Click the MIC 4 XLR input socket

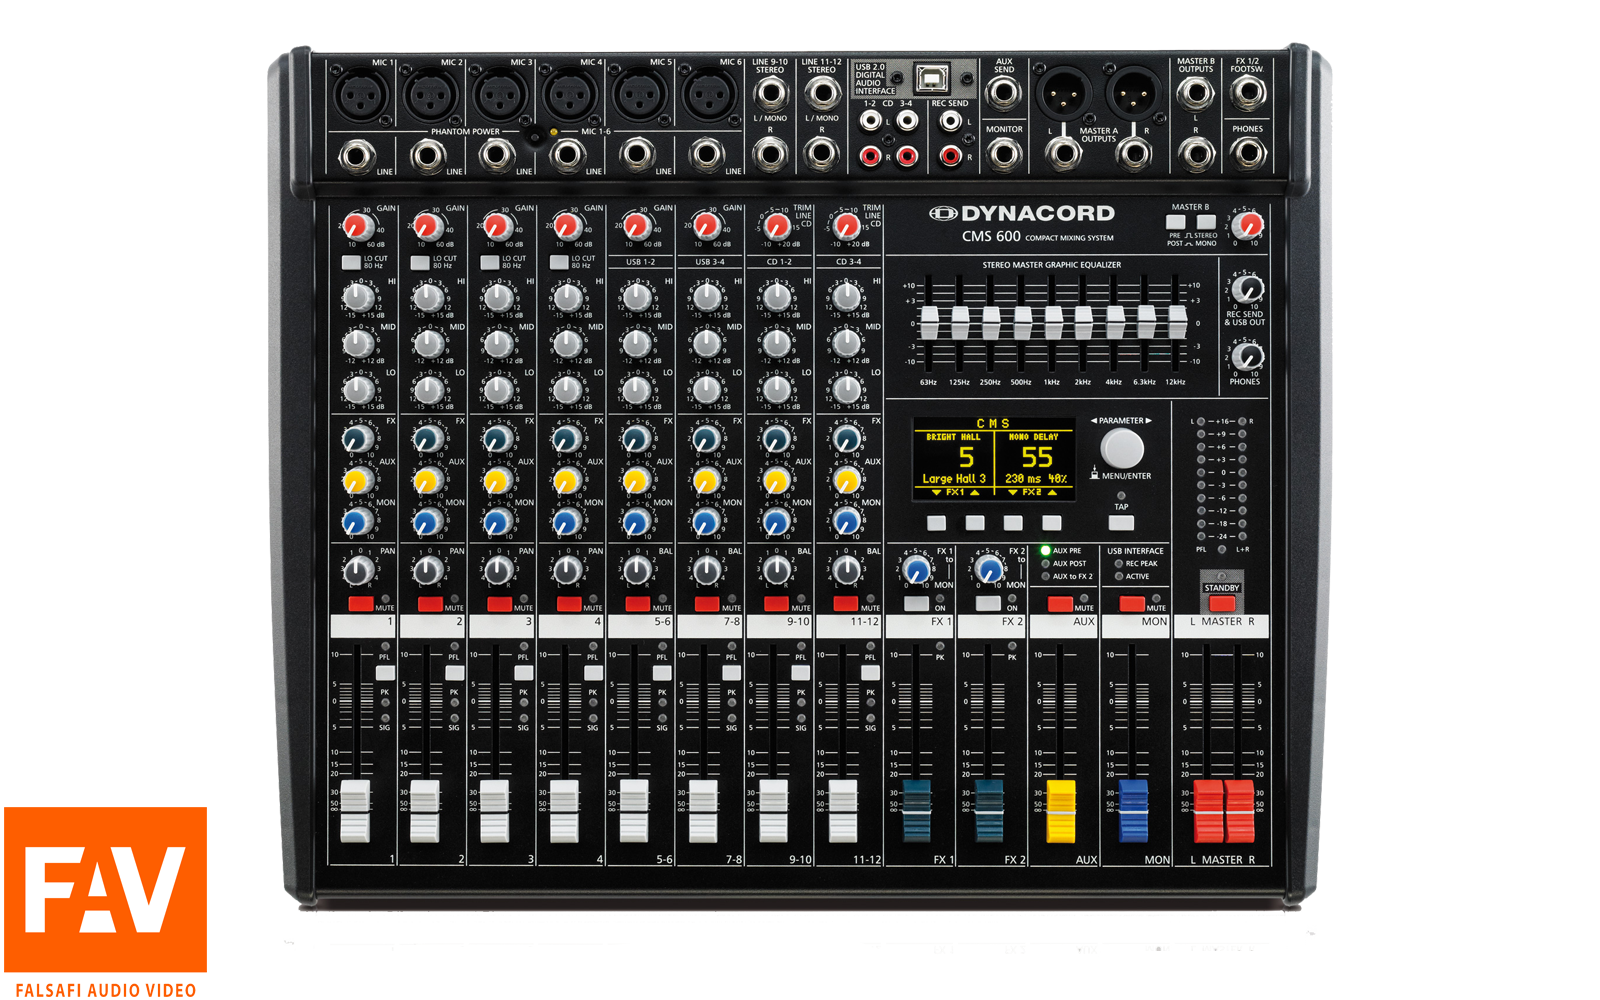(x=570, y=96)
